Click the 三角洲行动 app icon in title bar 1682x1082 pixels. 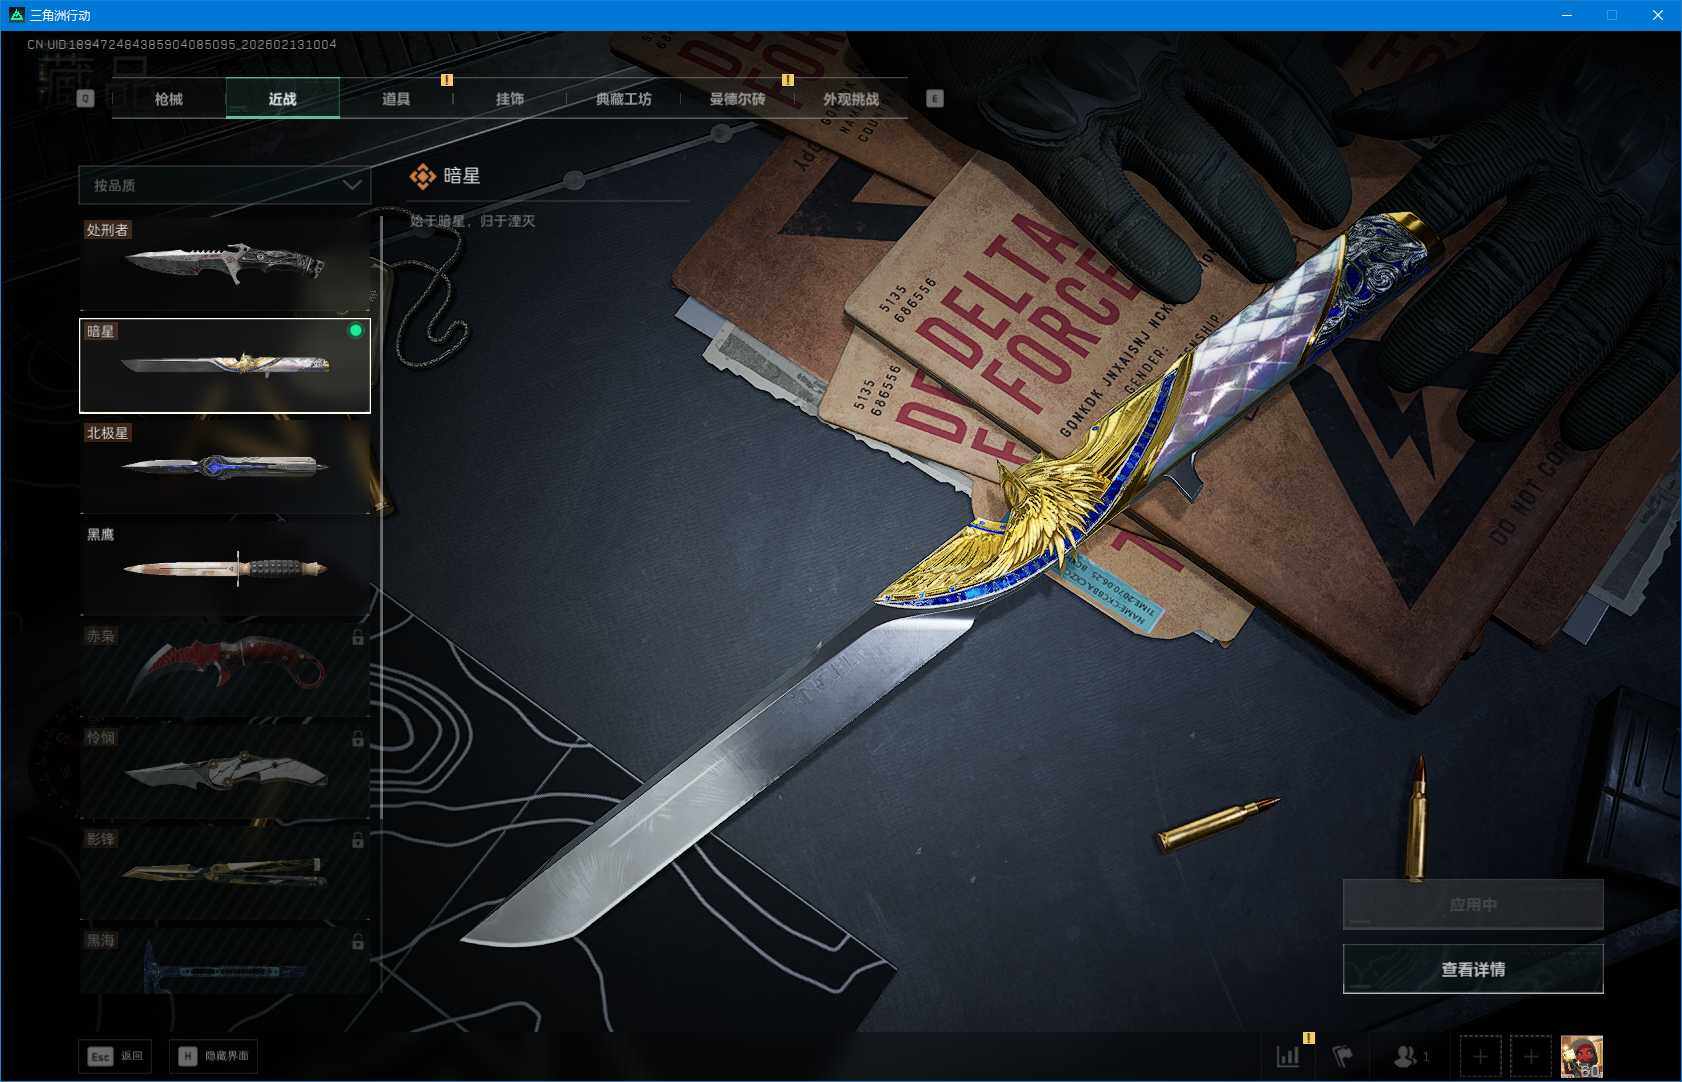click(16, 15)
